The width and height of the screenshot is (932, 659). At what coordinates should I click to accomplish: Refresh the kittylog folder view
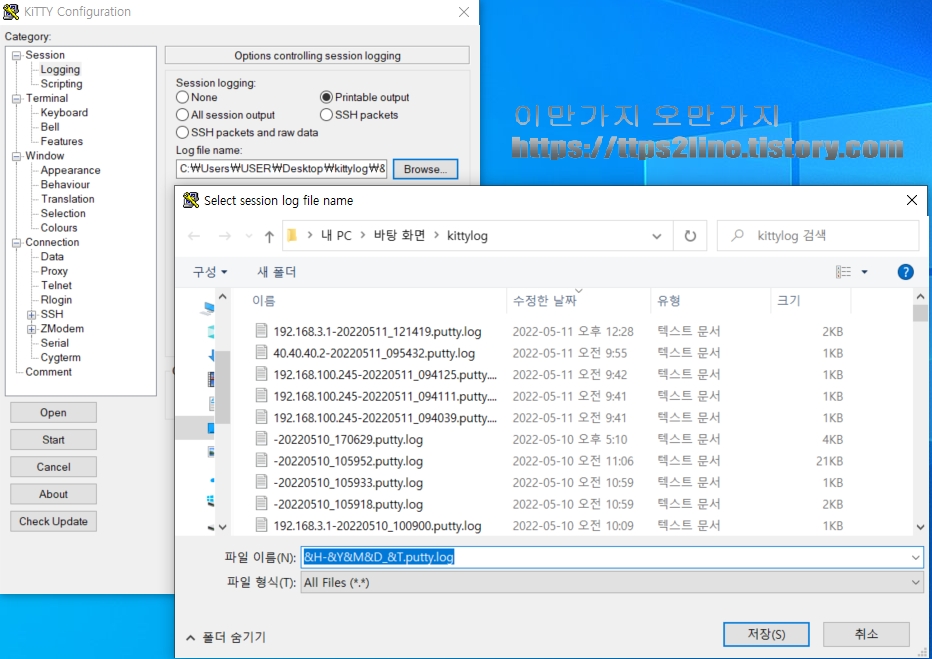(690, 236)
